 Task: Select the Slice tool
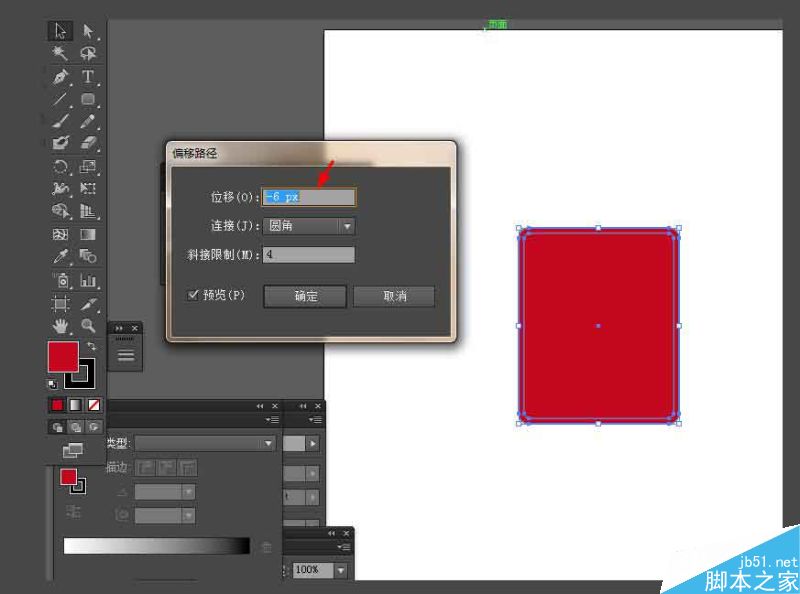[x=88, y=304]
